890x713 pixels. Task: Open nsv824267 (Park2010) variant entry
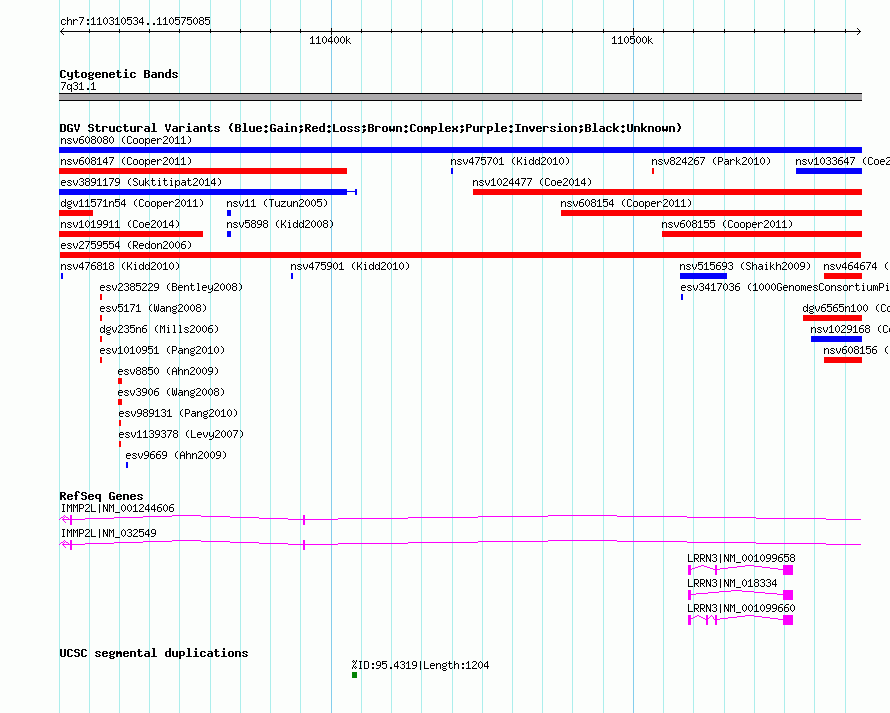click(x=711, y=161)
